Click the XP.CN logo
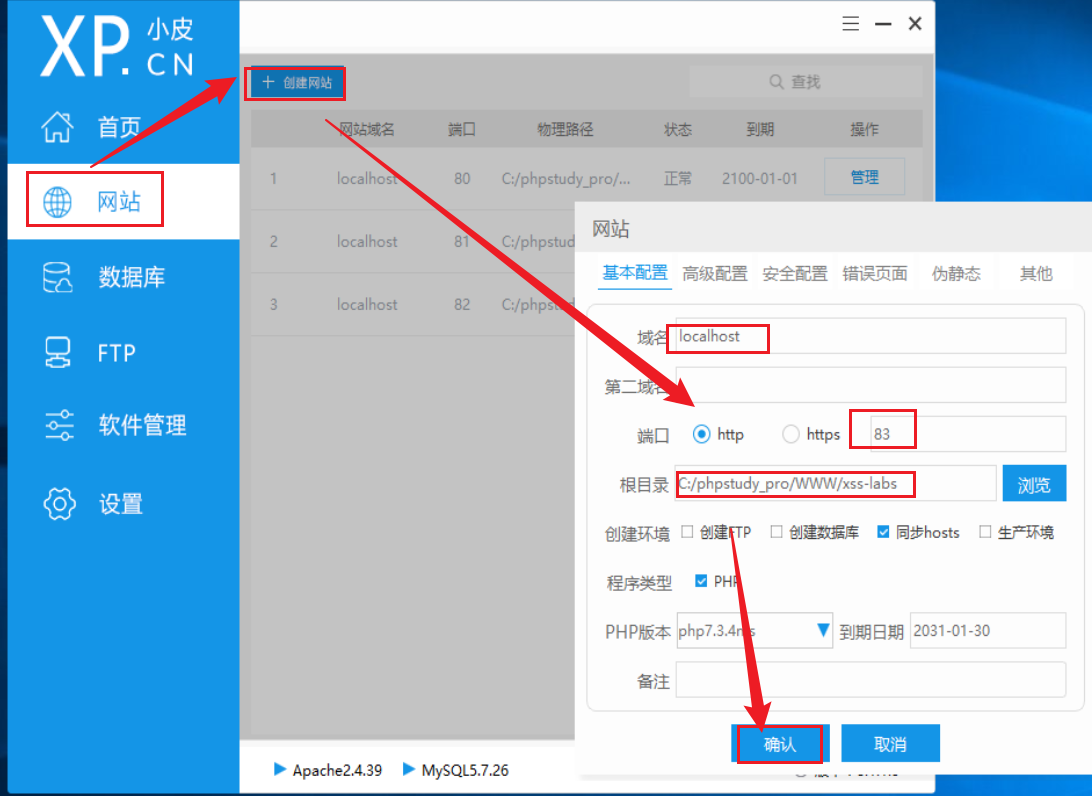 117,46
